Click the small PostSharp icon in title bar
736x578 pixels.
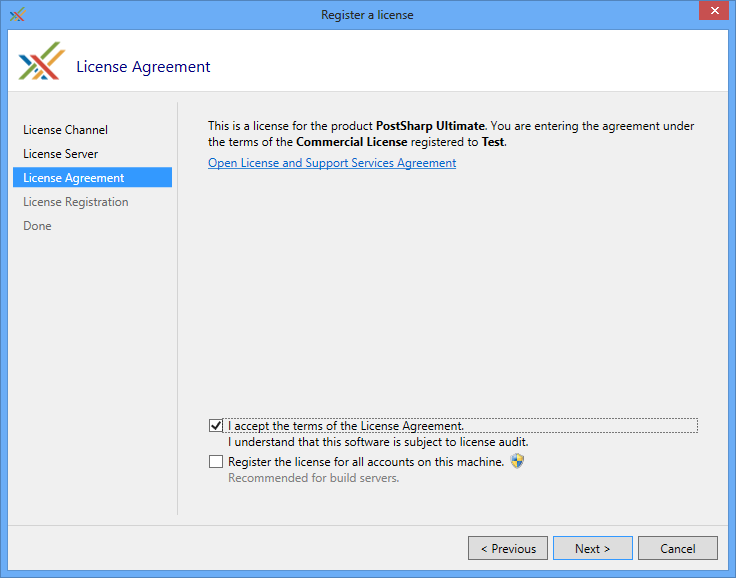coord(17,15)
